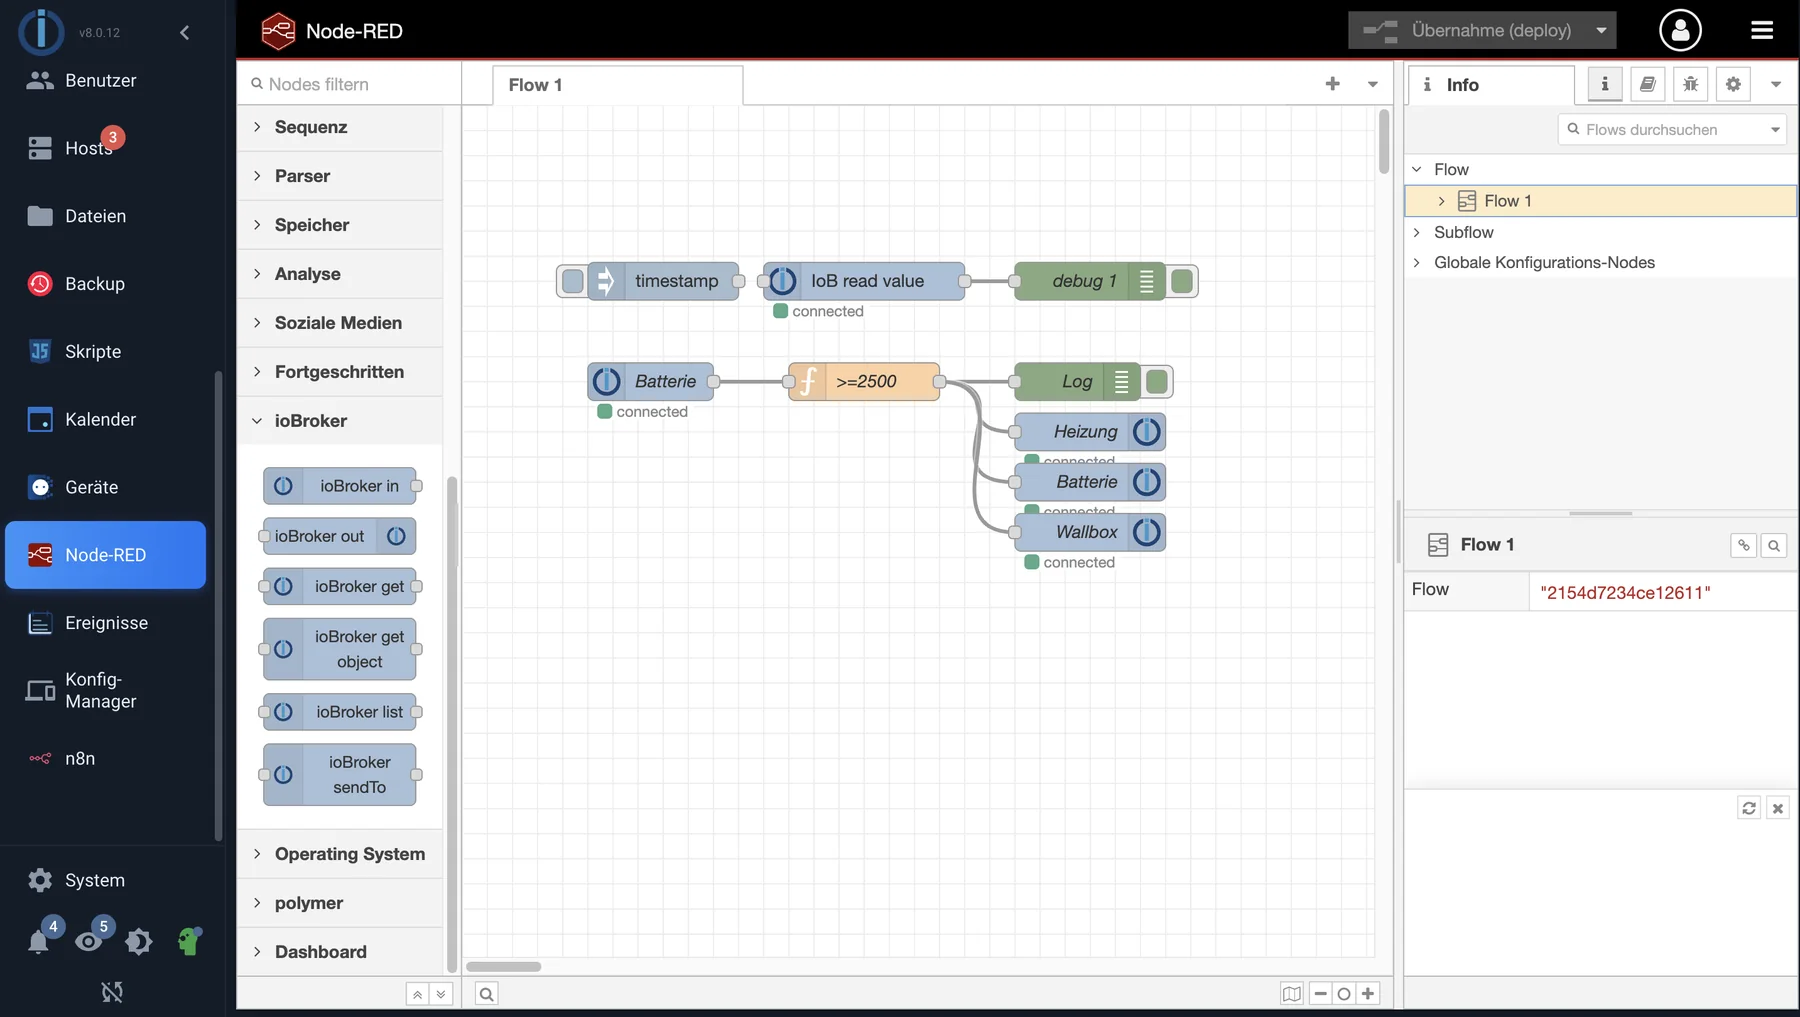Expand Speicher palette category
This screenshot has width=1800, height=1017.
[x=340, y=225]
